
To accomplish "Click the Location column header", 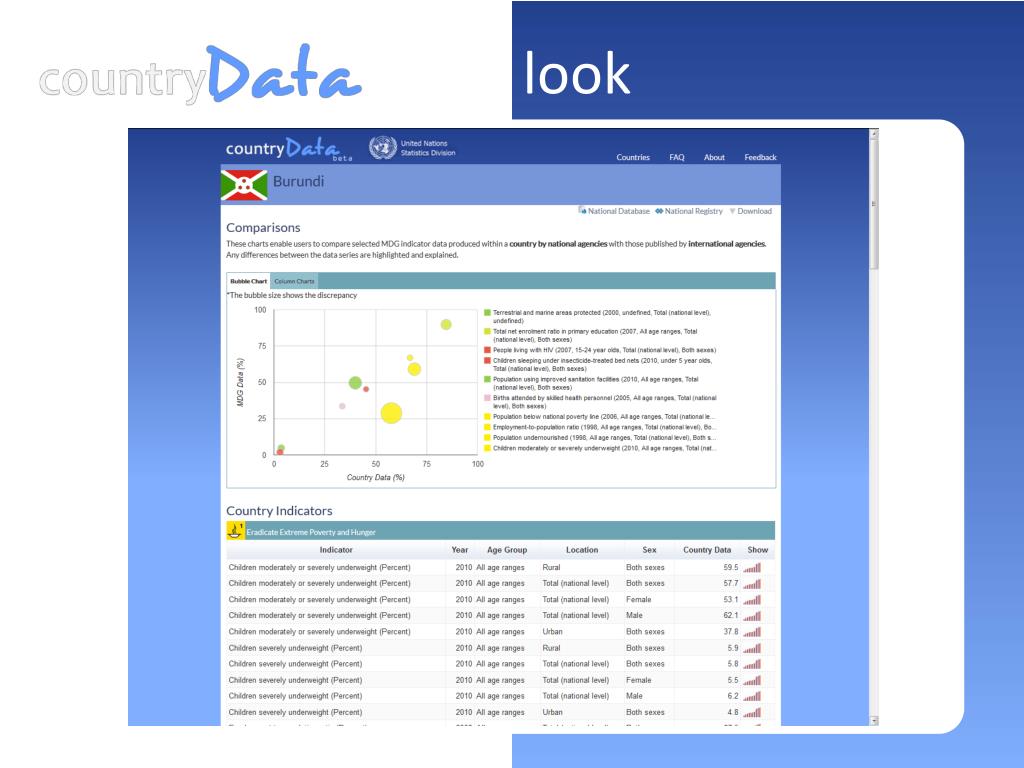I will coord(582,550).
